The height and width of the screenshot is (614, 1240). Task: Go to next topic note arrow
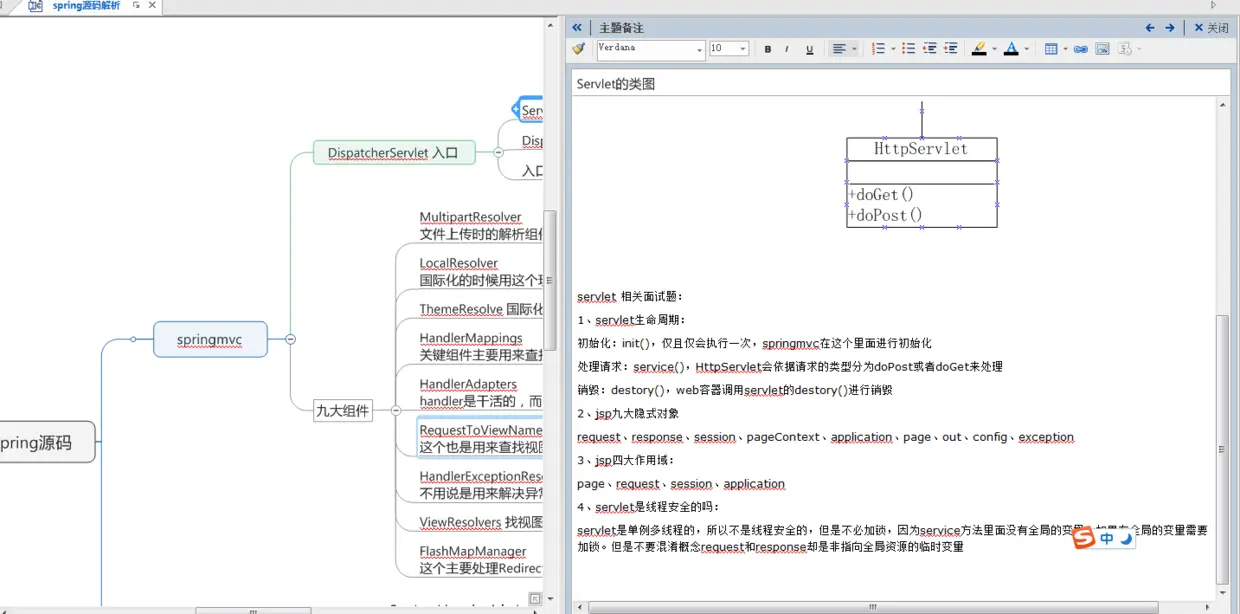pyautogui.click(x=1170, y=28)
